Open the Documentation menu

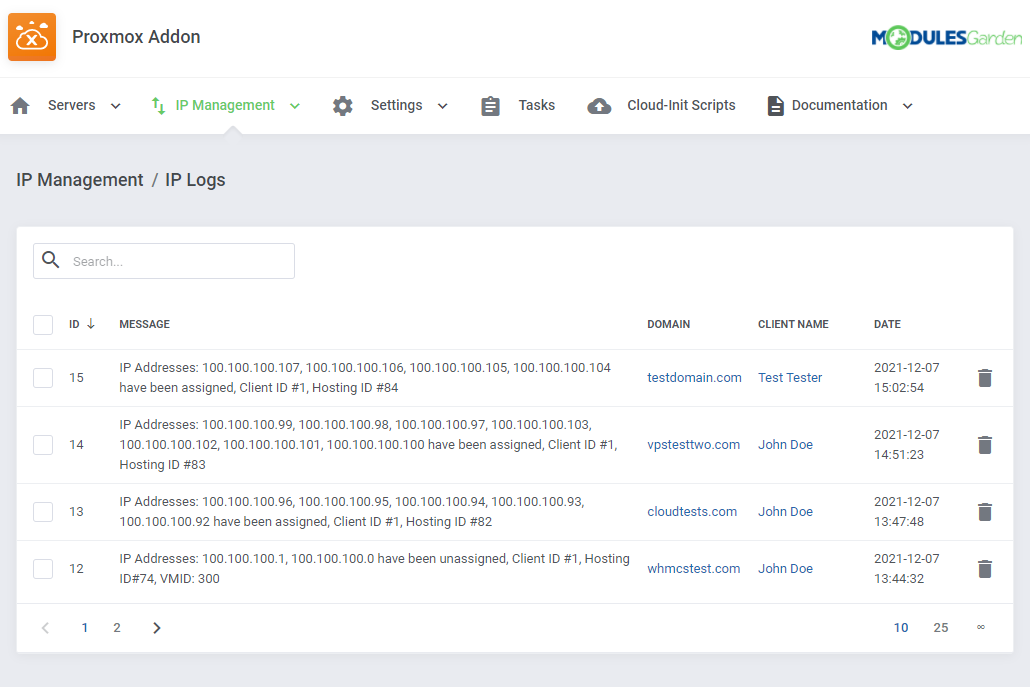[x=840, y=105]
